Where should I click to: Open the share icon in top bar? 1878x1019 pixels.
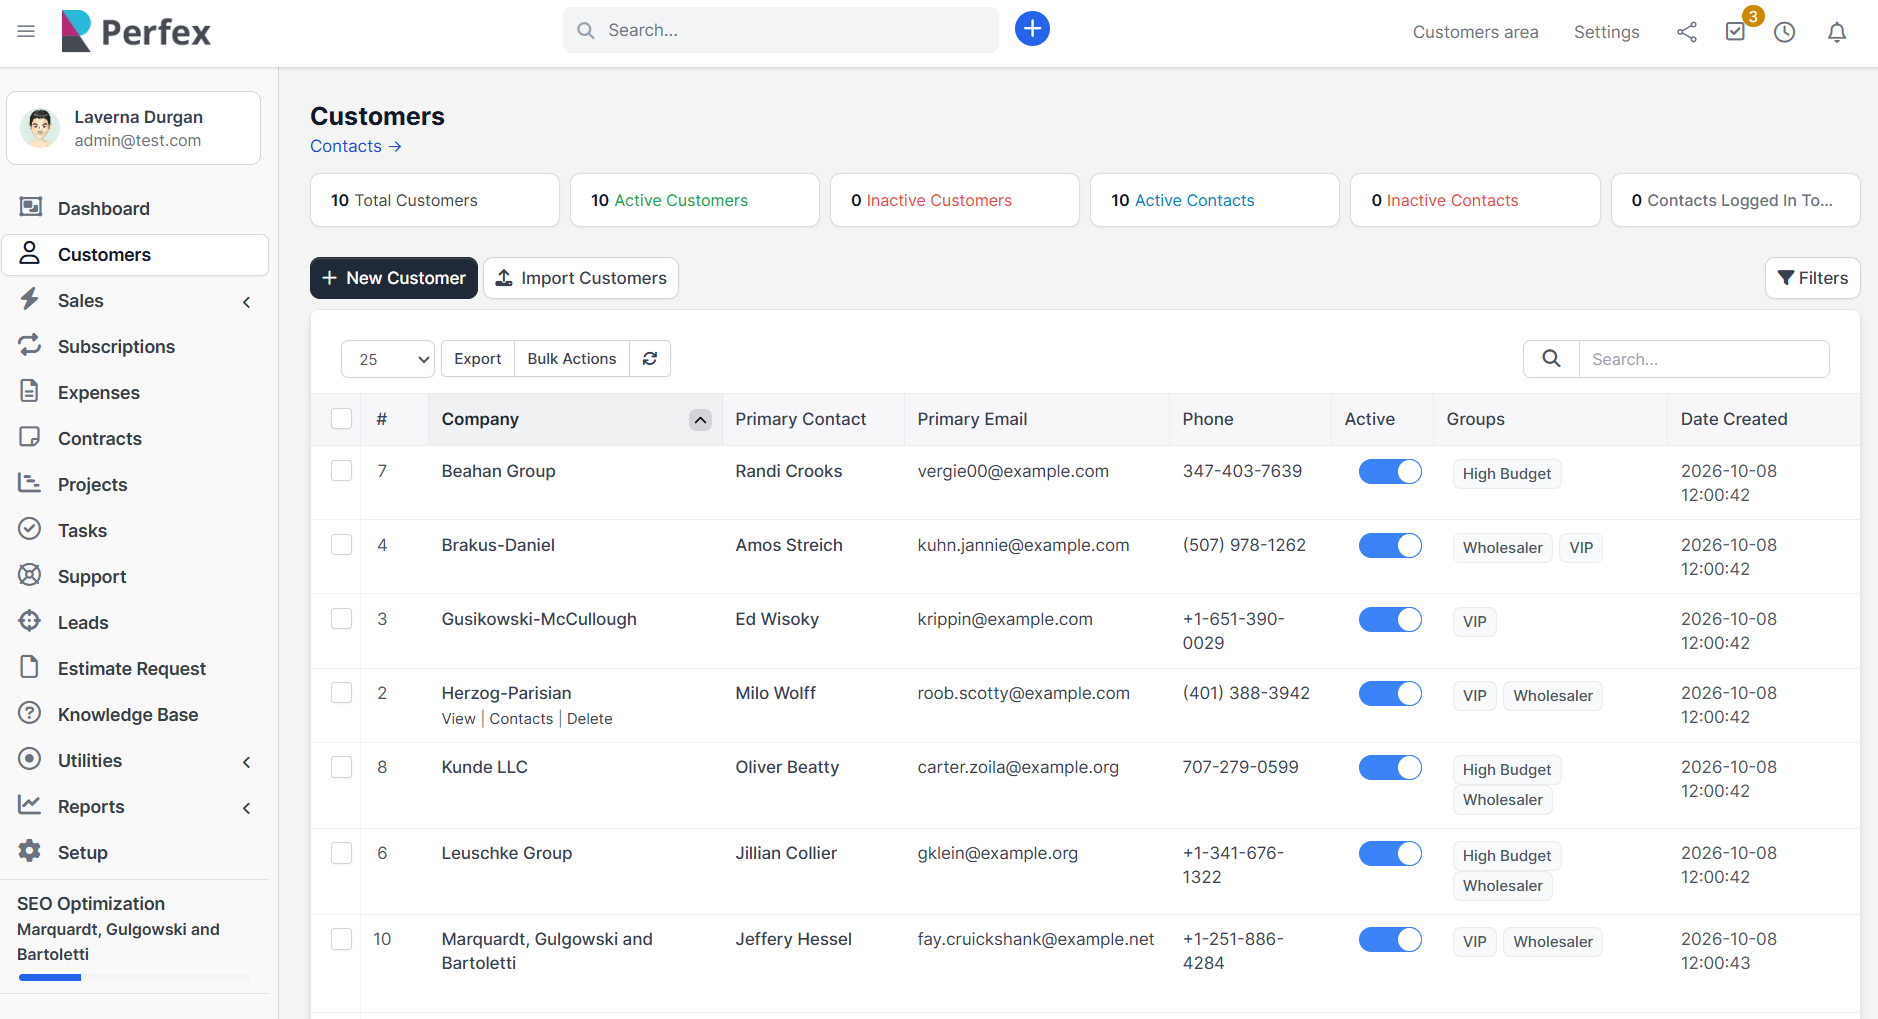[x=1687, y=32]
